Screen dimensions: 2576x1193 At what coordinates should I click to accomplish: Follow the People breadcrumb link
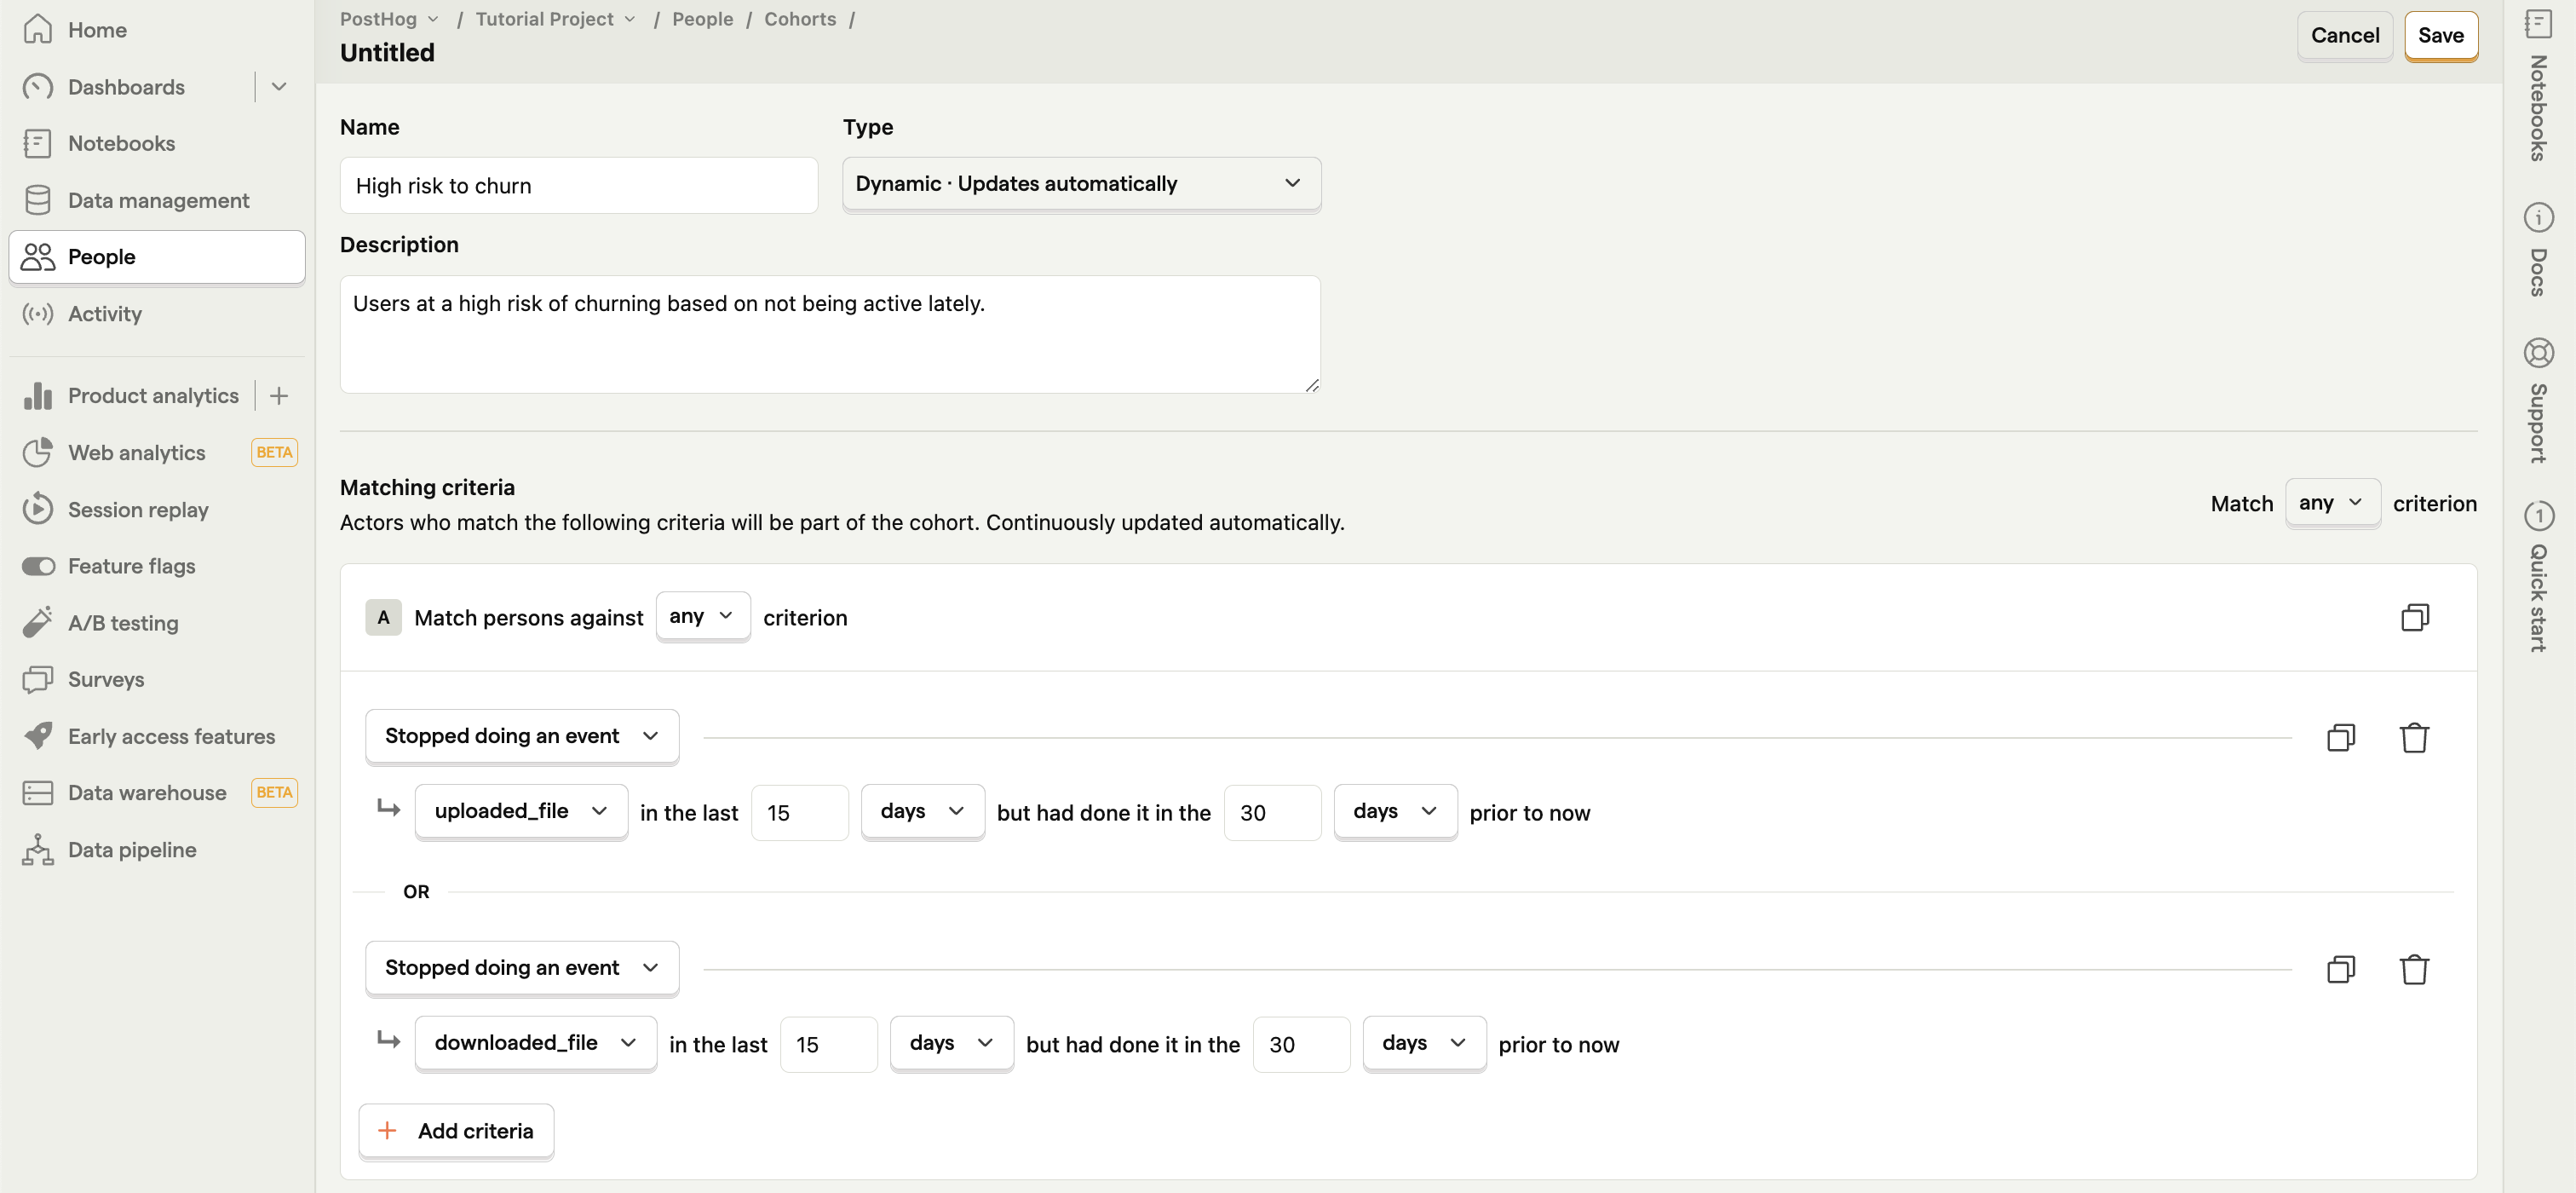(702, 19)
